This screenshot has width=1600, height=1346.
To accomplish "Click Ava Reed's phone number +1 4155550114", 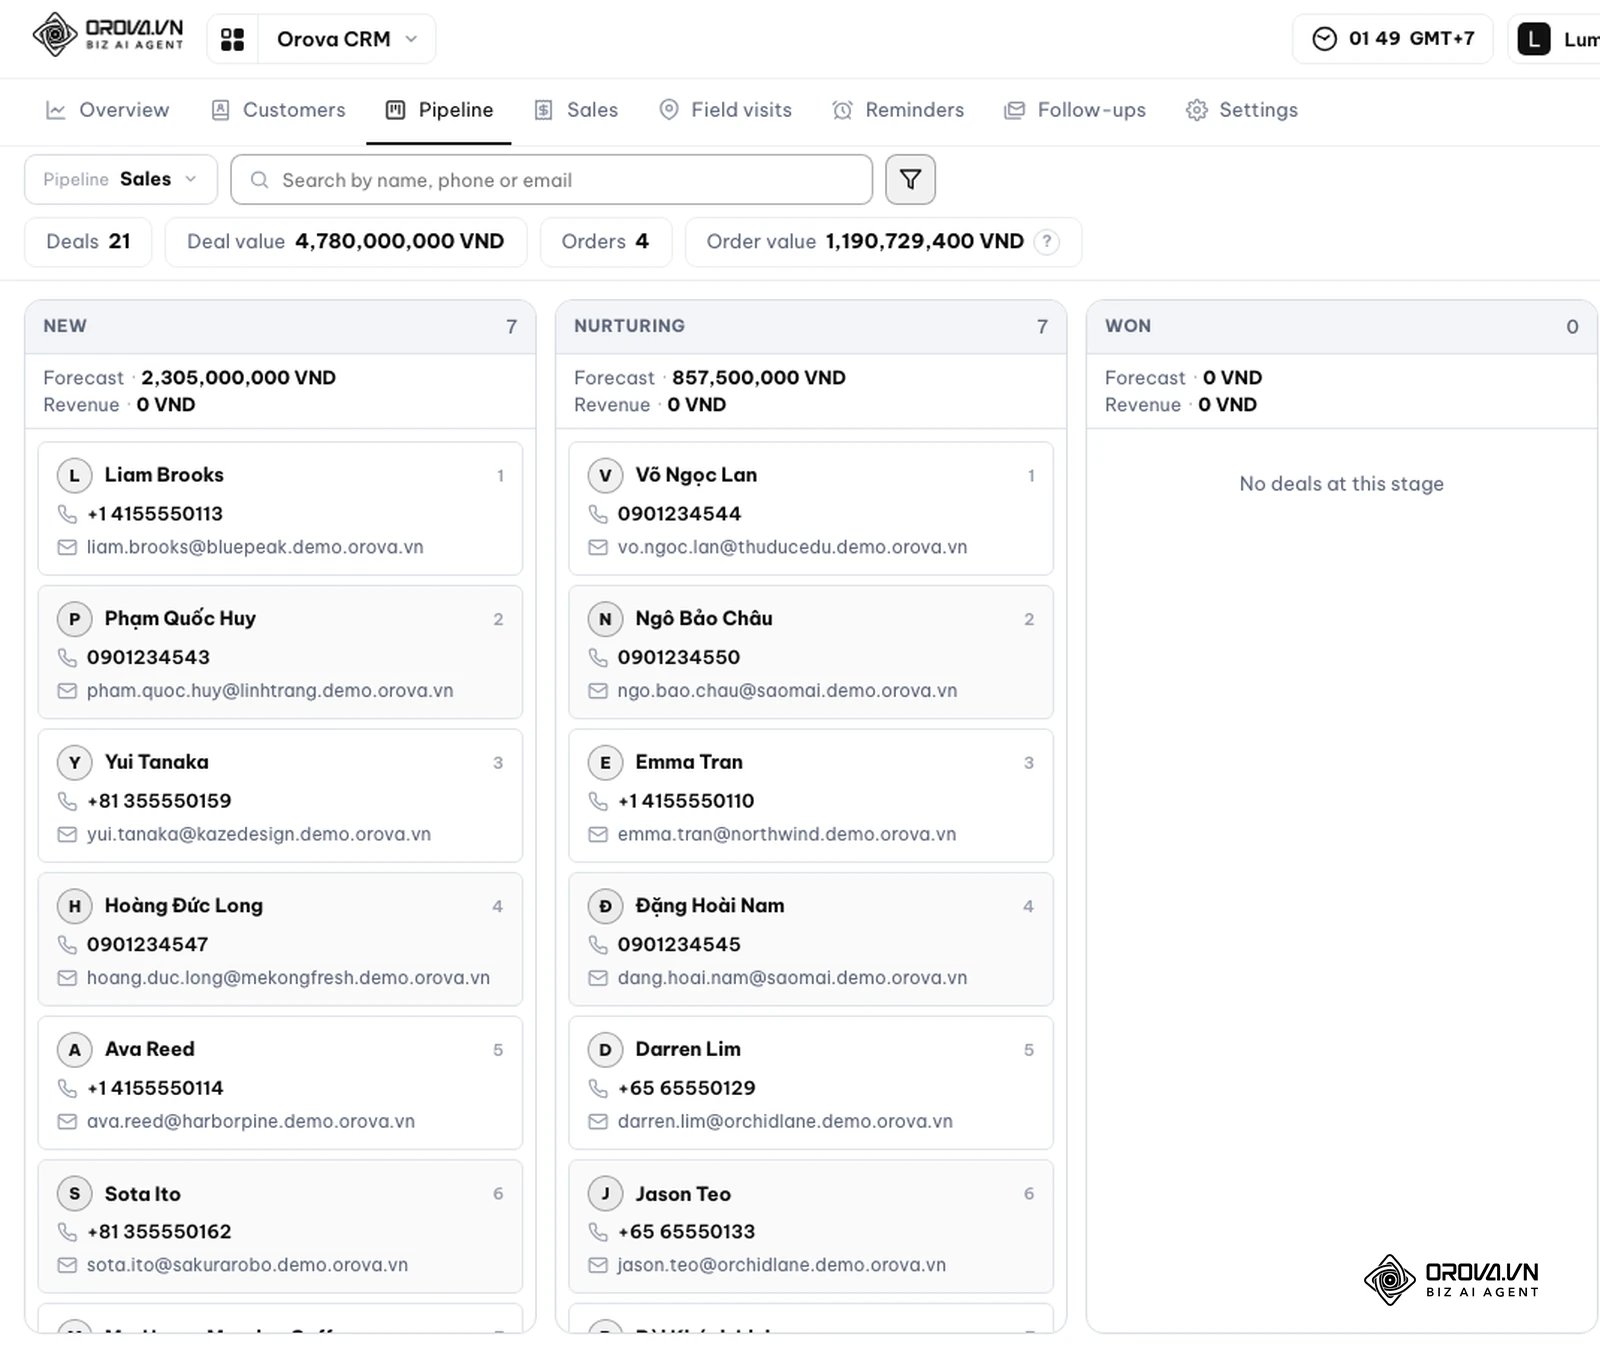I will tap(155, 1088).
